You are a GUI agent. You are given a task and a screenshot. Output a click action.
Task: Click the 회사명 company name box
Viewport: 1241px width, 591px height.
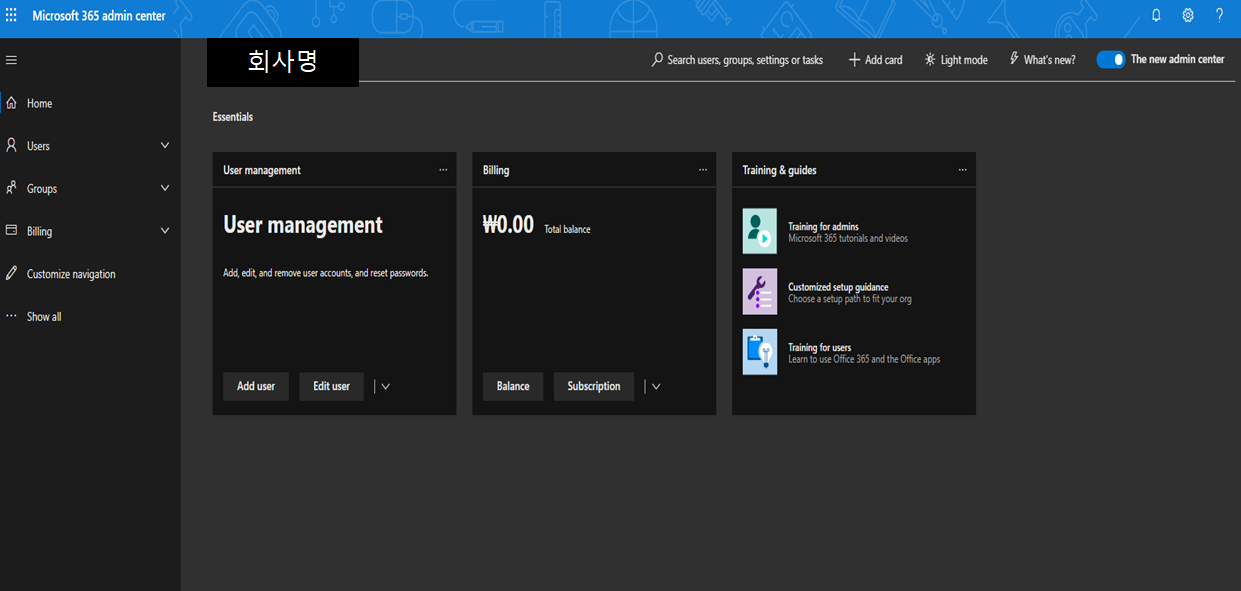click(283, 62)
